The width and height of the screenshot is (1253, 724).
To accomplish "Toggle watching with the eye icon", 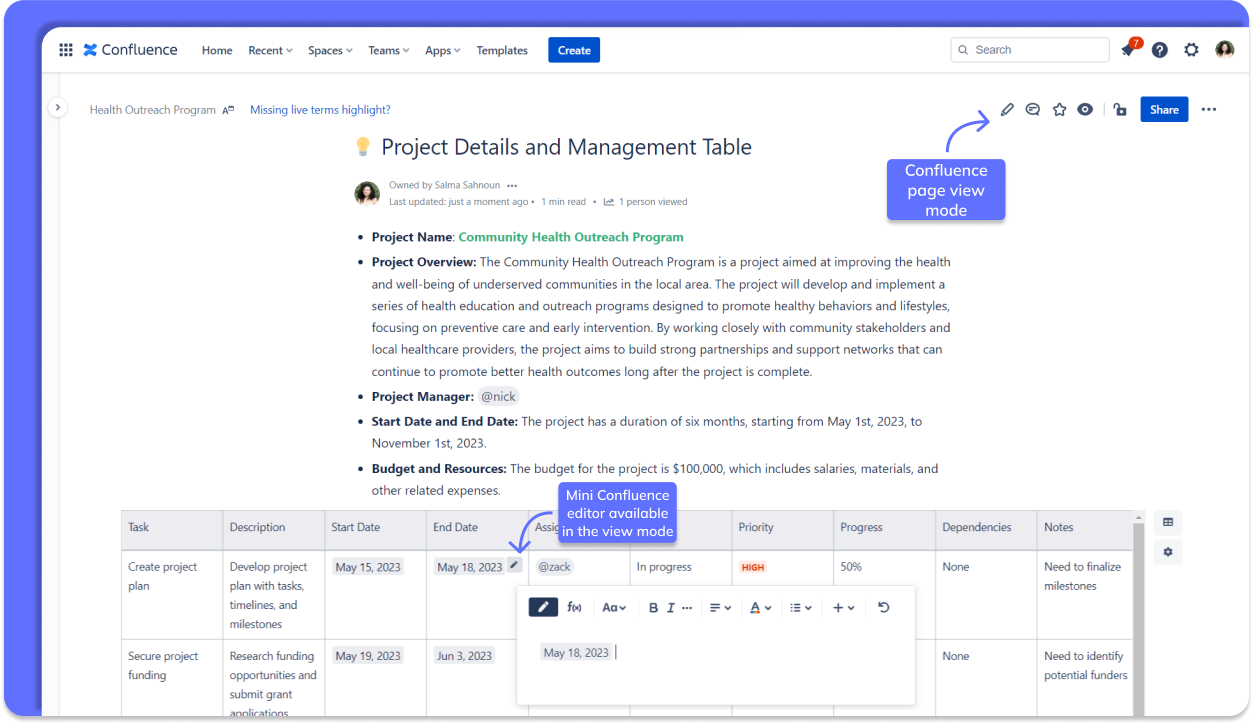I will pos(1085,110).
